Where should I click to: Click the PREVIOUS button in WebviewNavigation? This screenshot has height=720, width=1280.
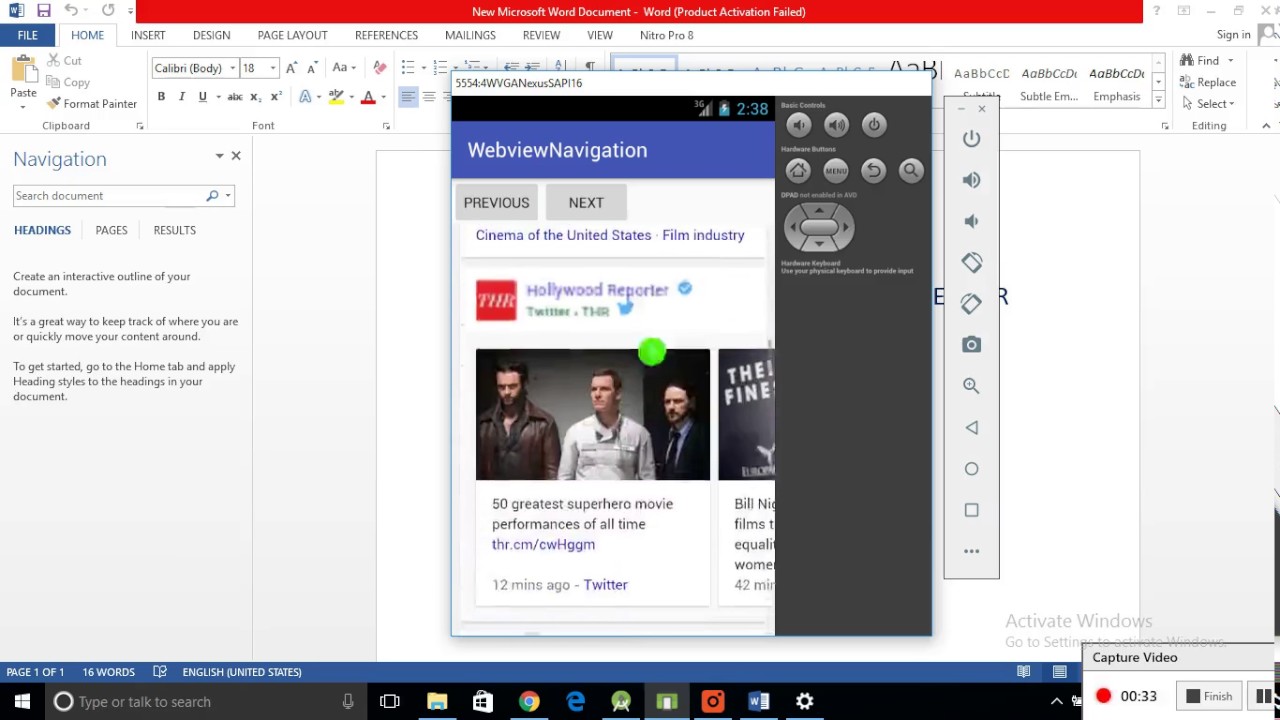tap(496, 202)
